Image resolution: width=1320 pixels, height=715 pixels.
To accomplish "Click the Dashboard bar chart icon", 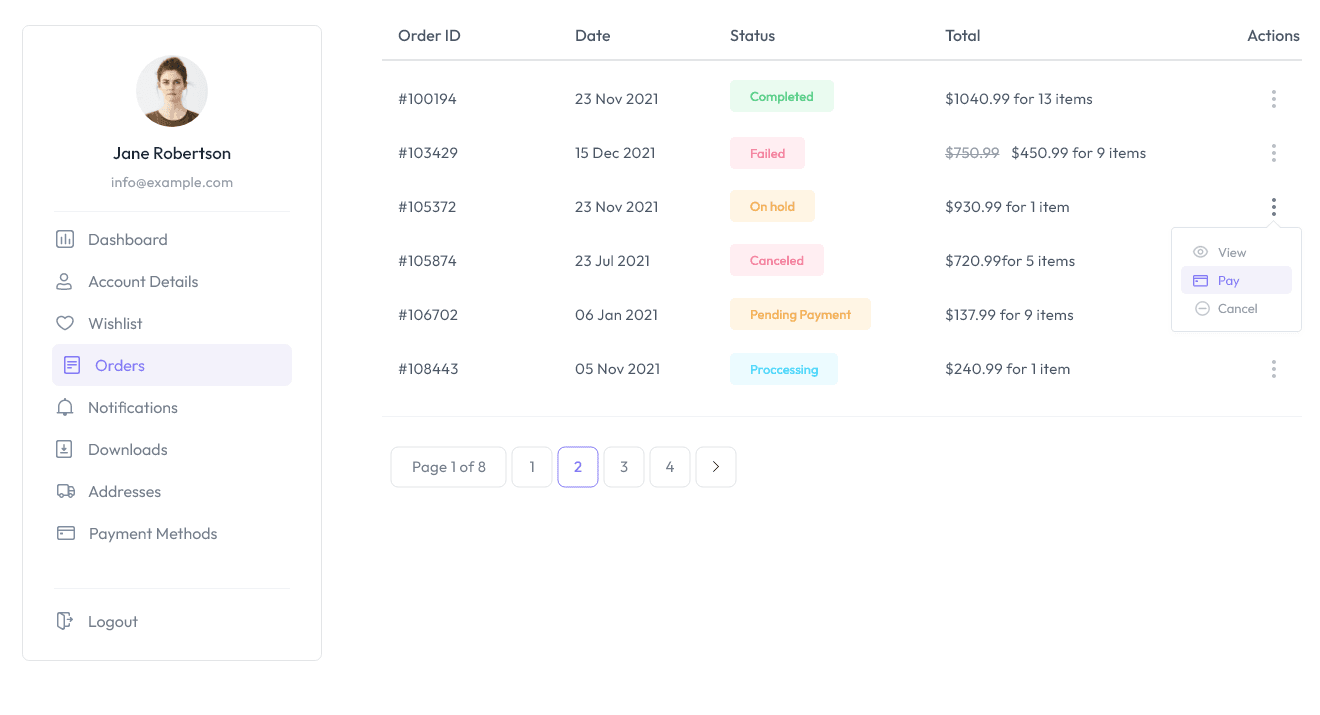I will tap(65, 239).
